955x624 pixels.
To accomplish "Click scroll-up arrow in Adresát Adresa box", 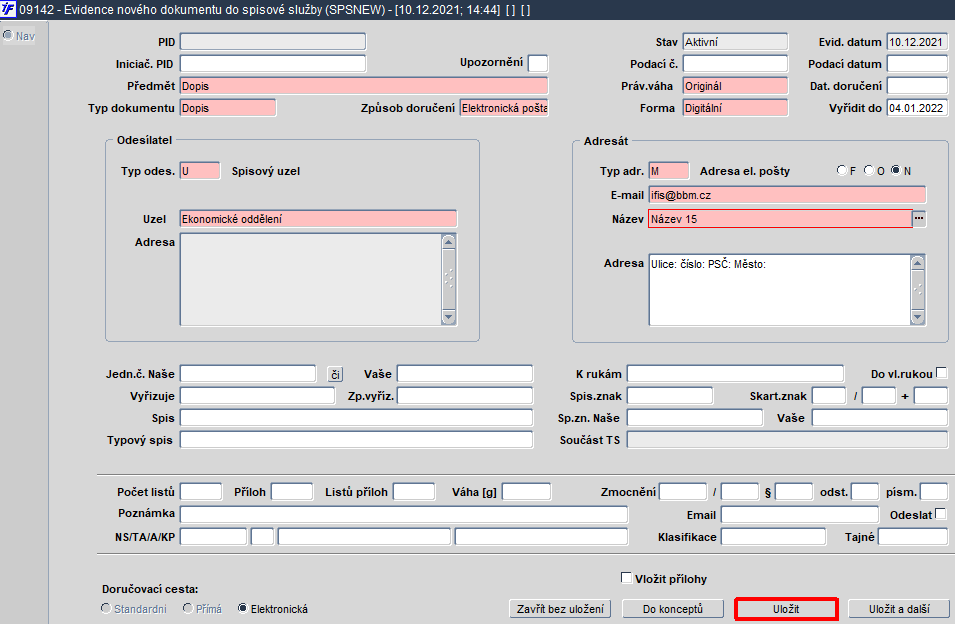I will (917, 263).
